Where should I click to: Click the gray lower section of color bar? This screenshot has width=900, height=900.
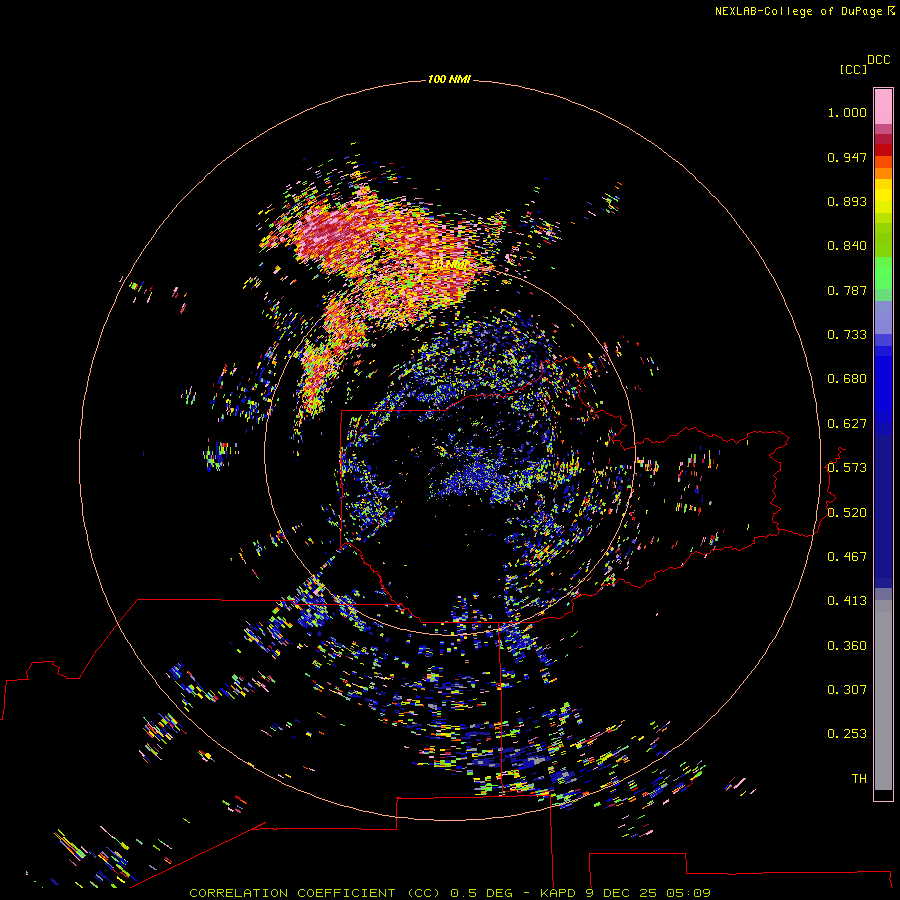pyautogui.click(x=883, y=695)
